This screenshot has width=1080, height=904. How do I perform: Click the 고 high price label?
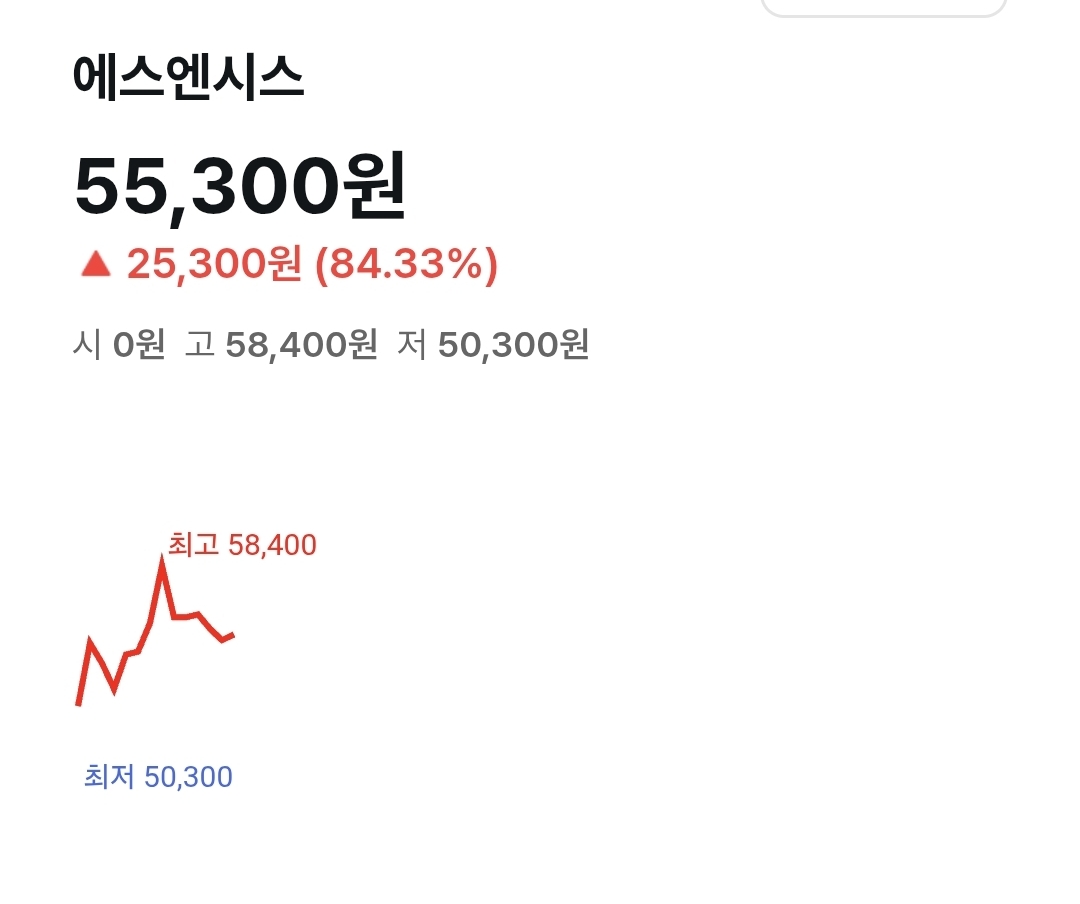200,345
